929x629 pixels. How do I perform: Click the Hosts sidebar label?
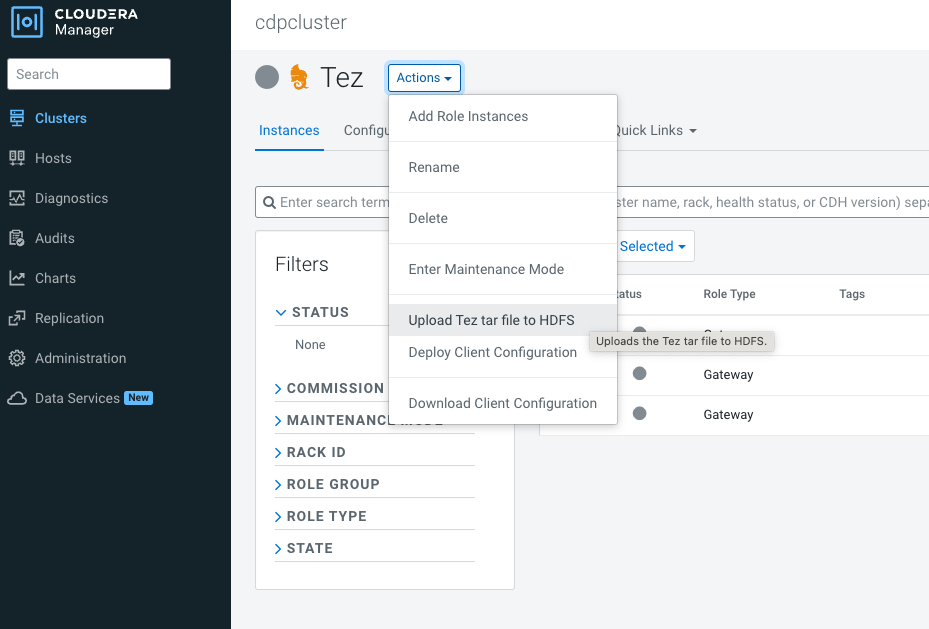coord(53,158)
